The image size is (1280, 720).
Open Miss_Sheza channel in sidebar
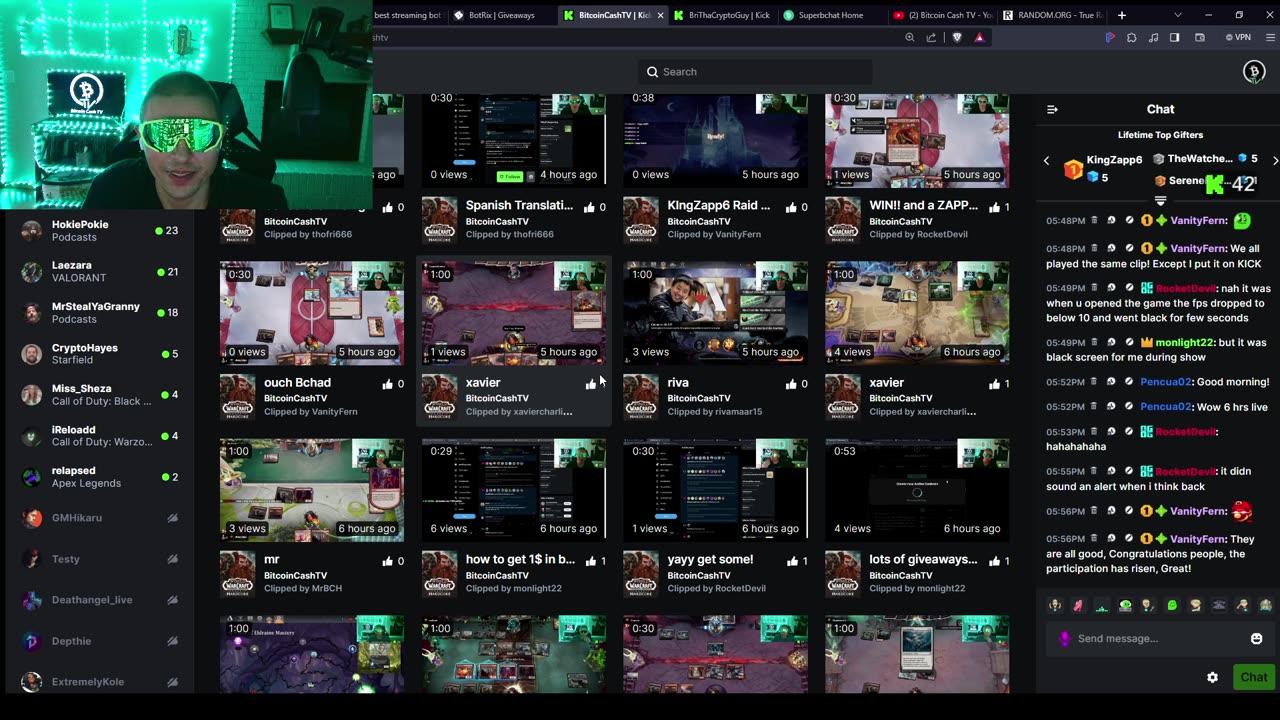click(x=100, y=395)
